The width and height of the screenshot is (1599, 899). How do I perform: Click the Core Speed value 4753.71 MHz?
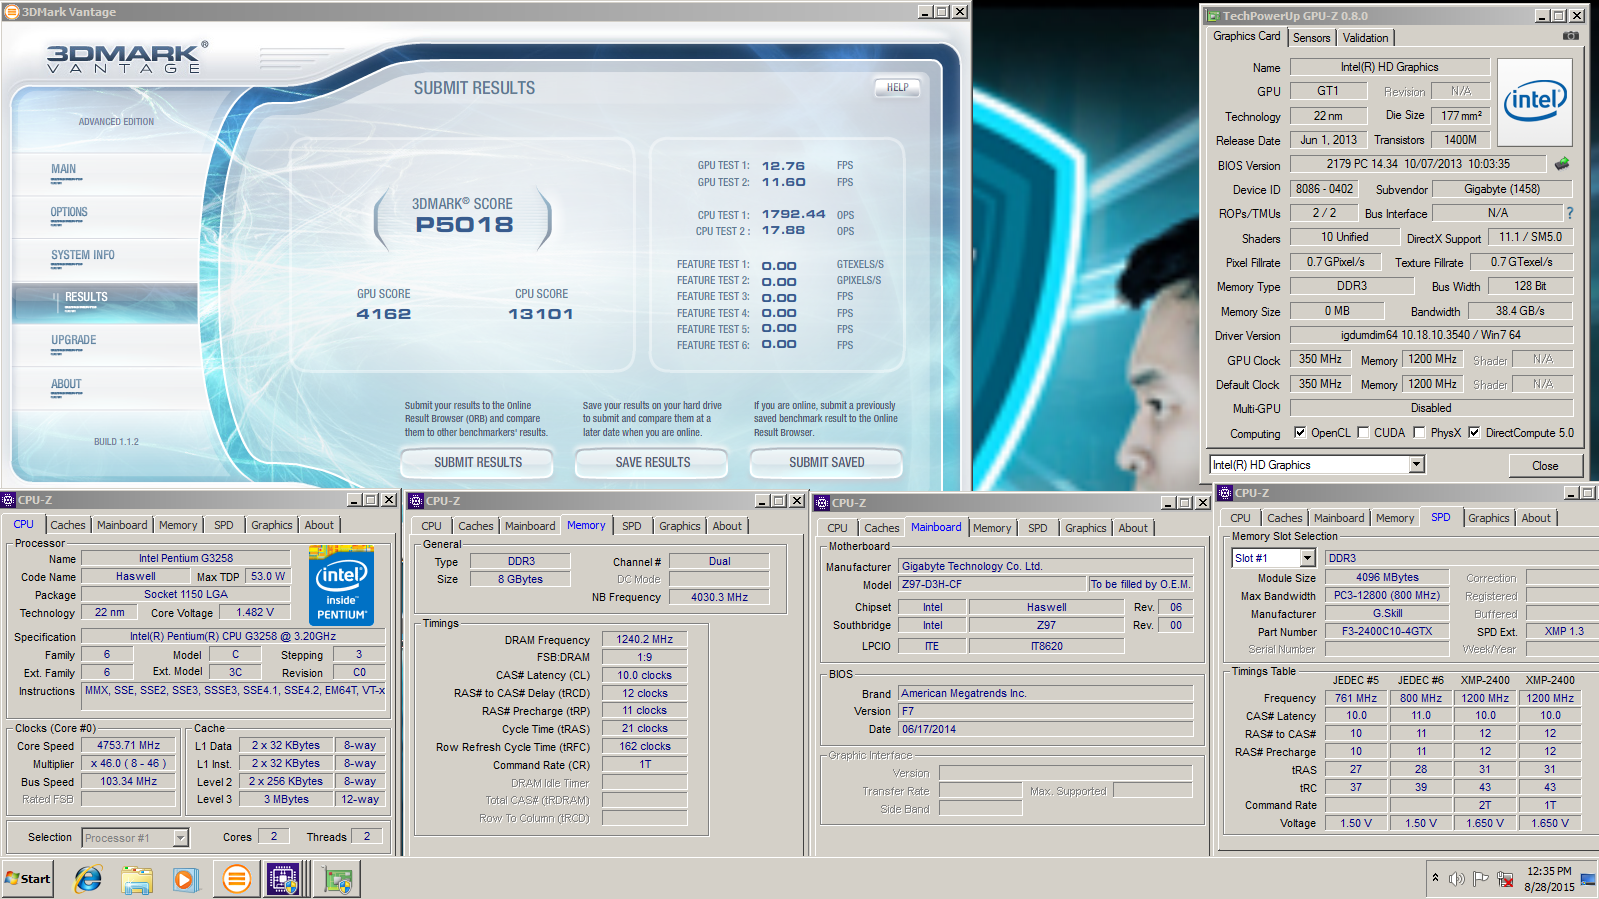(128, 745)
